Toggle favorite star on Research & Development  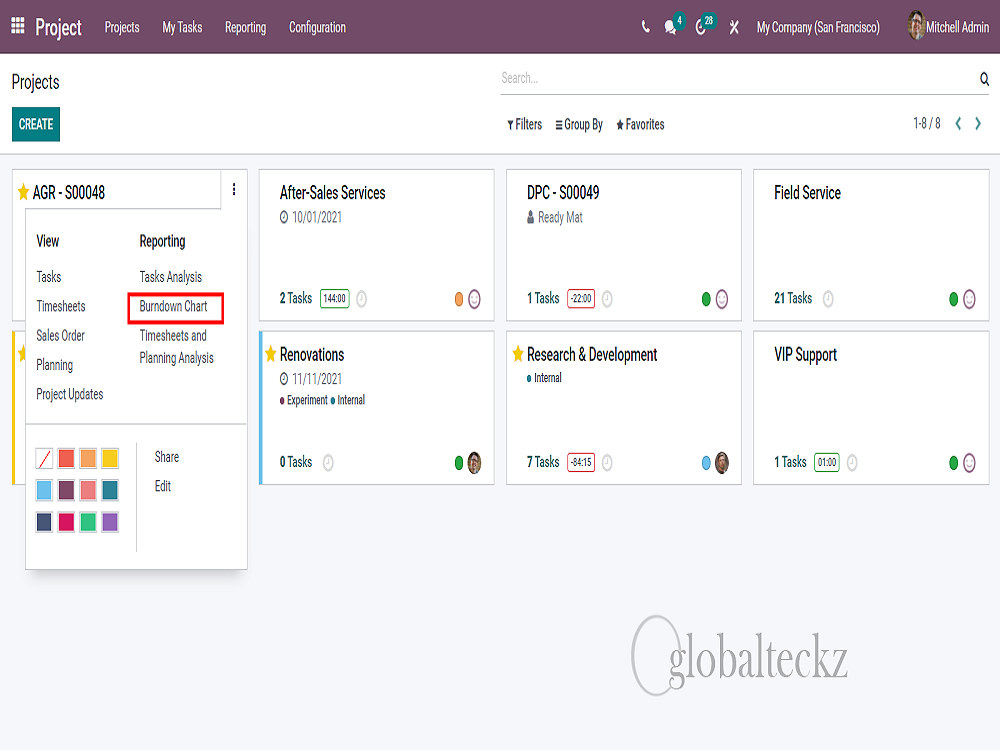pyautogui.click(x=518, y=353)
